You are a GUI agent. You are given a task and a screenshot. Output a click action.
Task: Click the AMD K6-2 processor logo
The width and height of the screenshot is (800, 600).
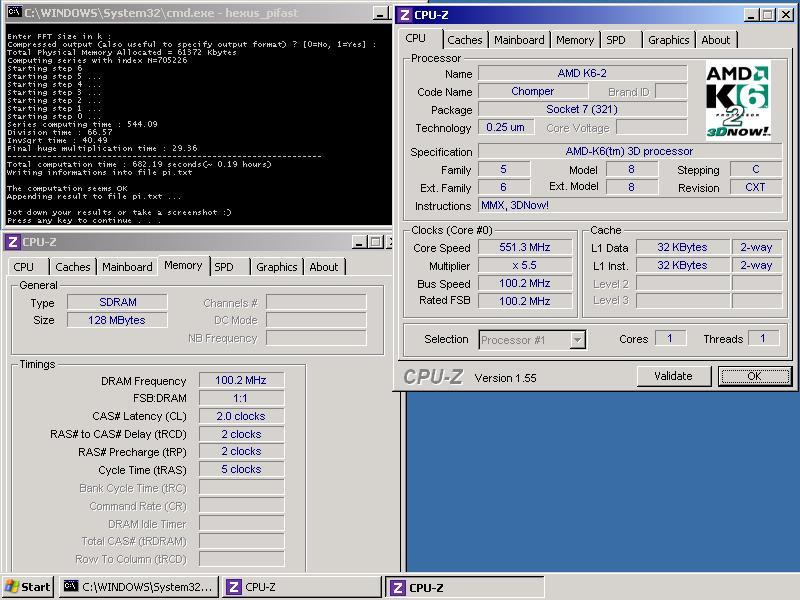738,101
